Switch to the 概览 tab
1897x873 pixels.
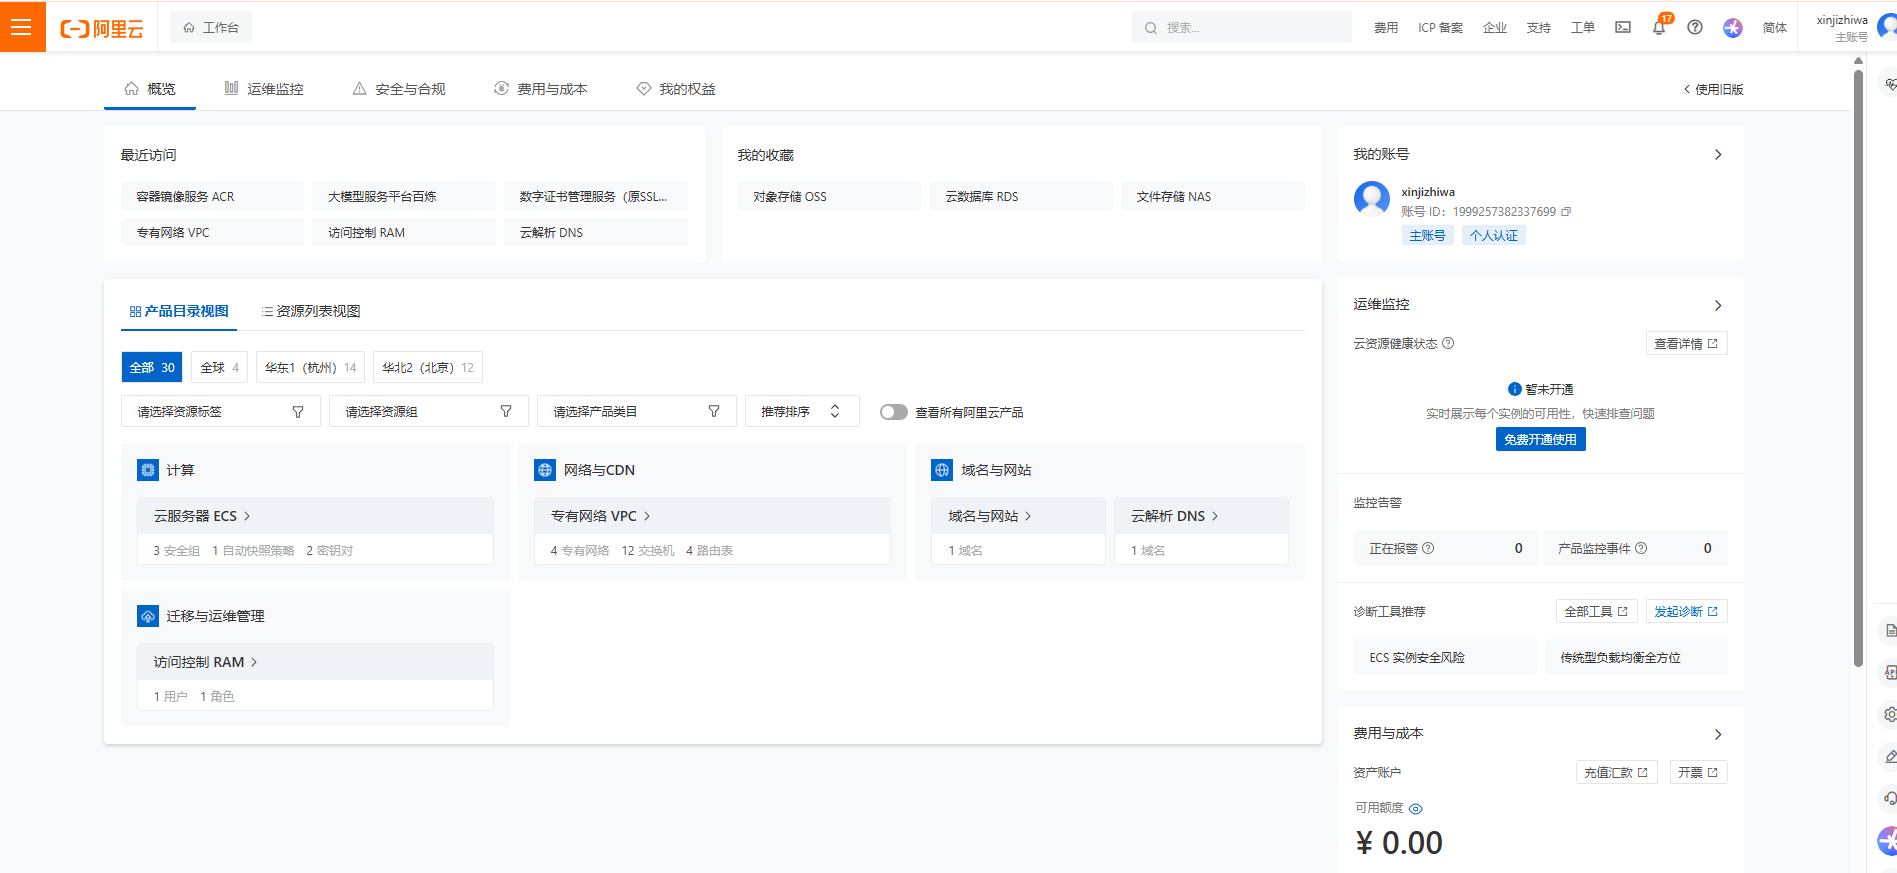tap(150, 89)
